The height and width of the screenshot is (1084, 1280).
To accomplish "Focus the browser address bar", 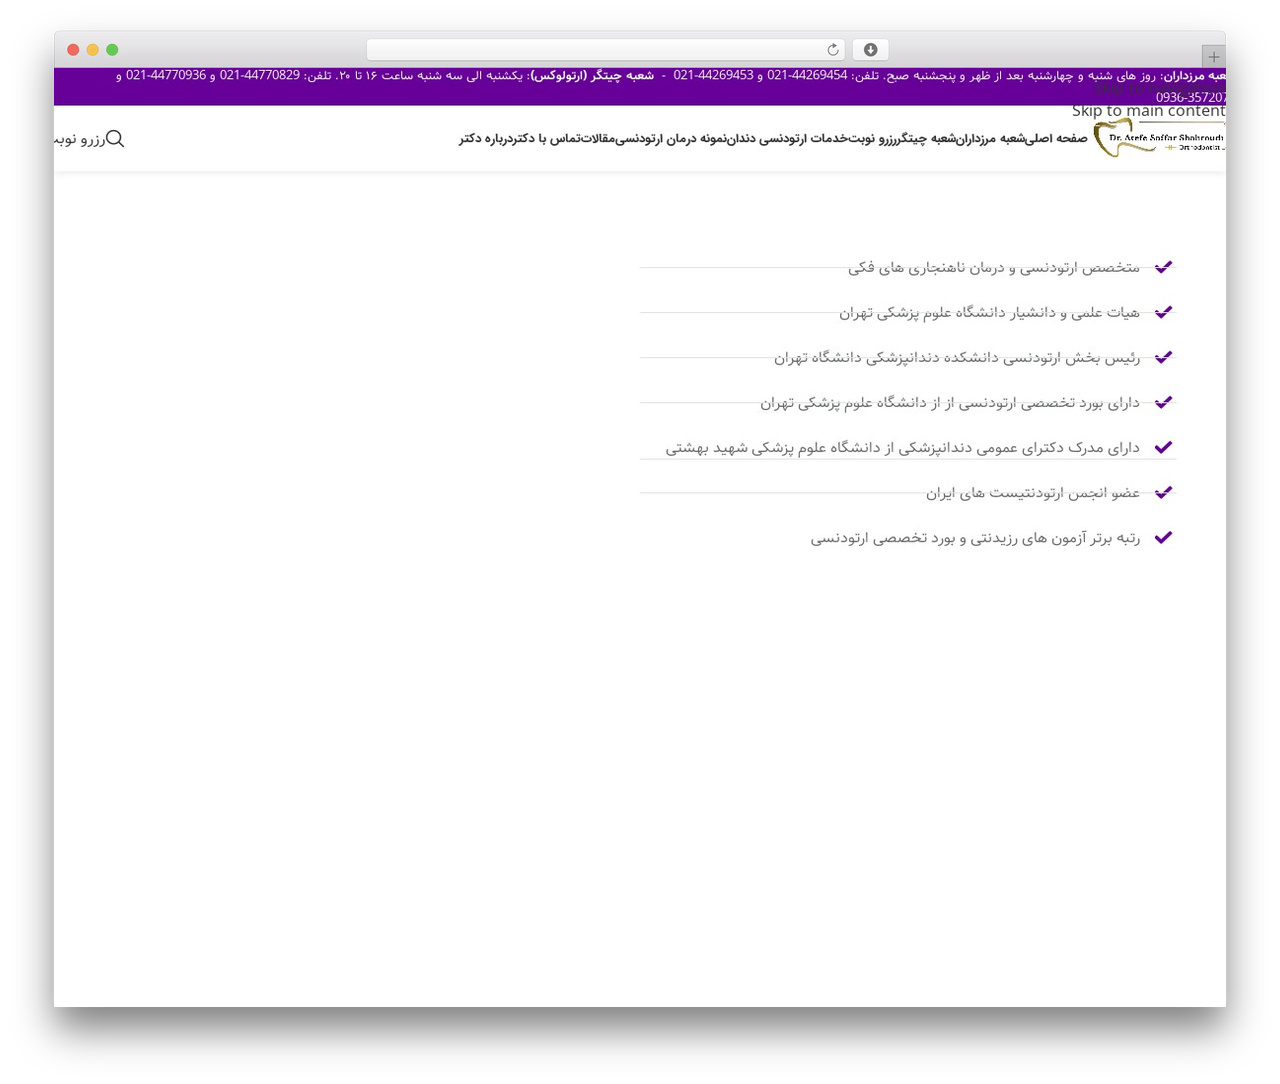I will pos(606,50).
